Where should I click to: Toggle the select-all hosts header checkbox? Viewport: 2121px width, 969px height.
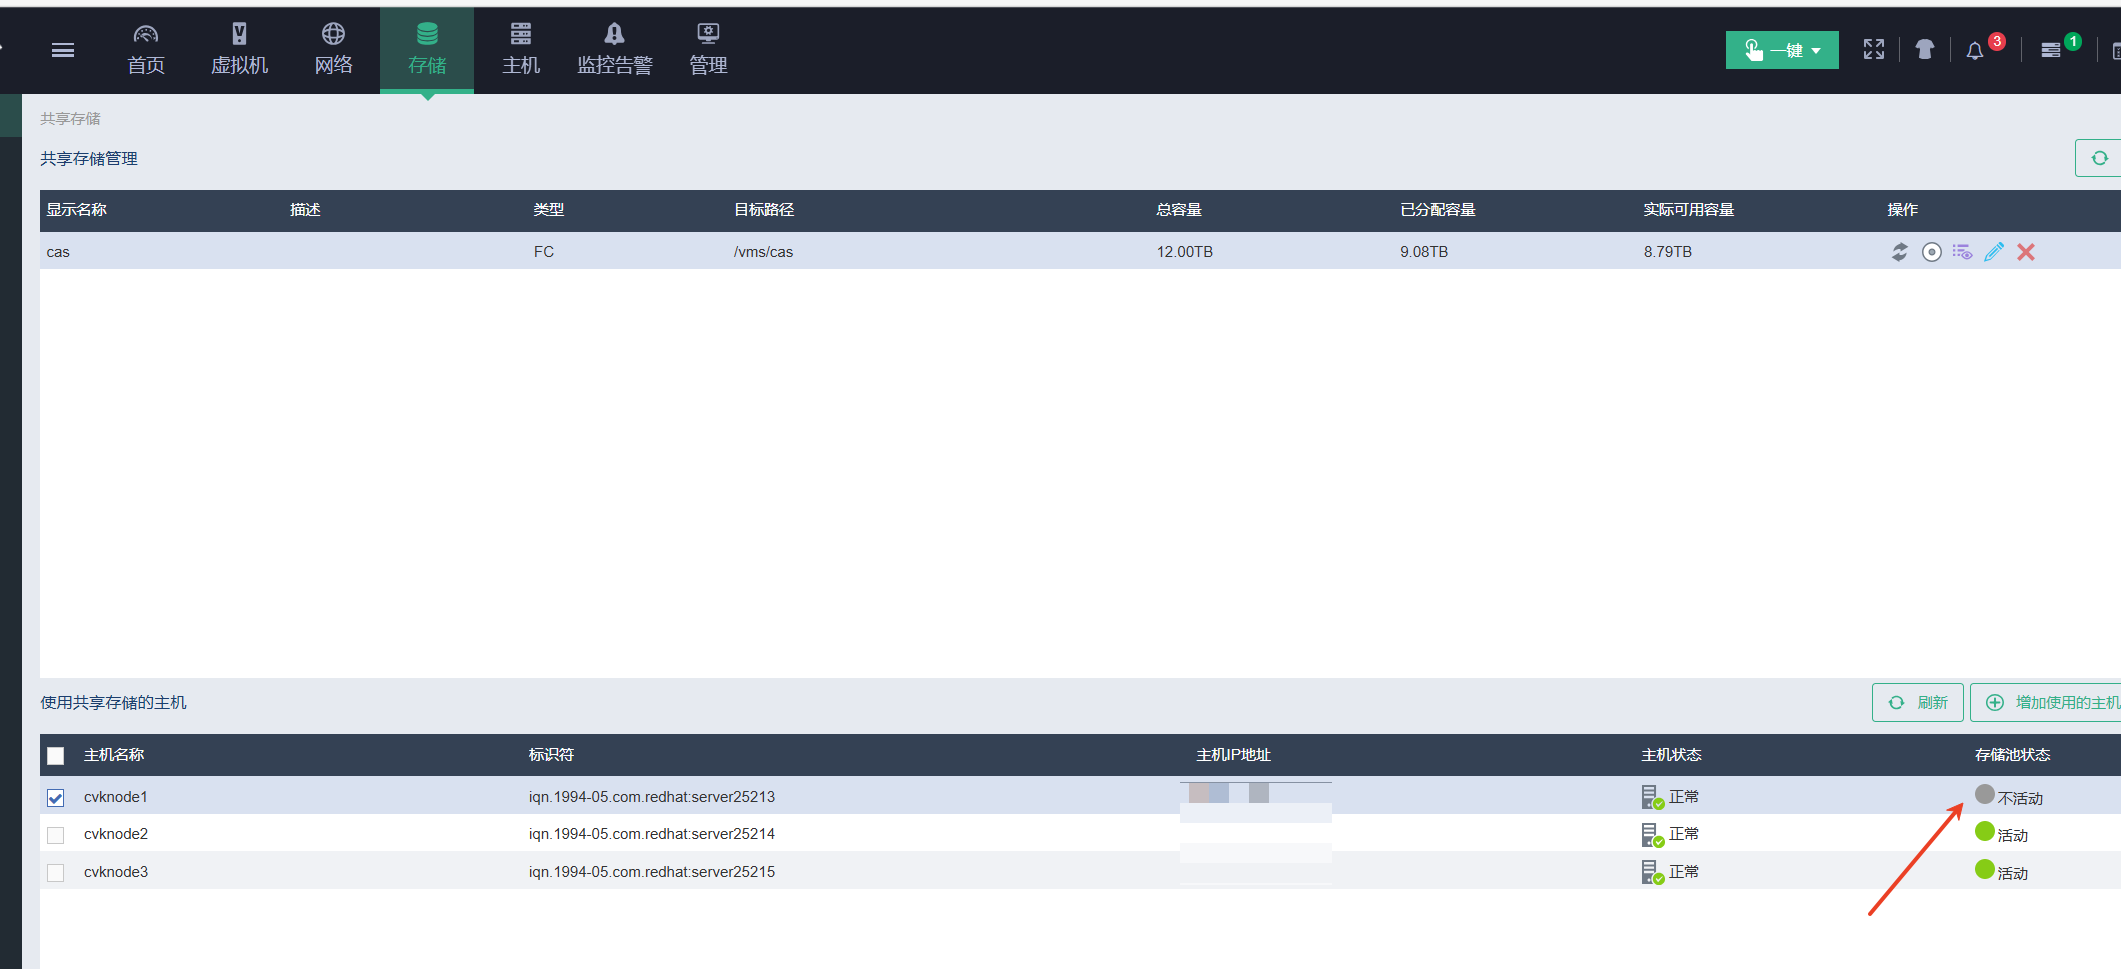coord(56,756)
